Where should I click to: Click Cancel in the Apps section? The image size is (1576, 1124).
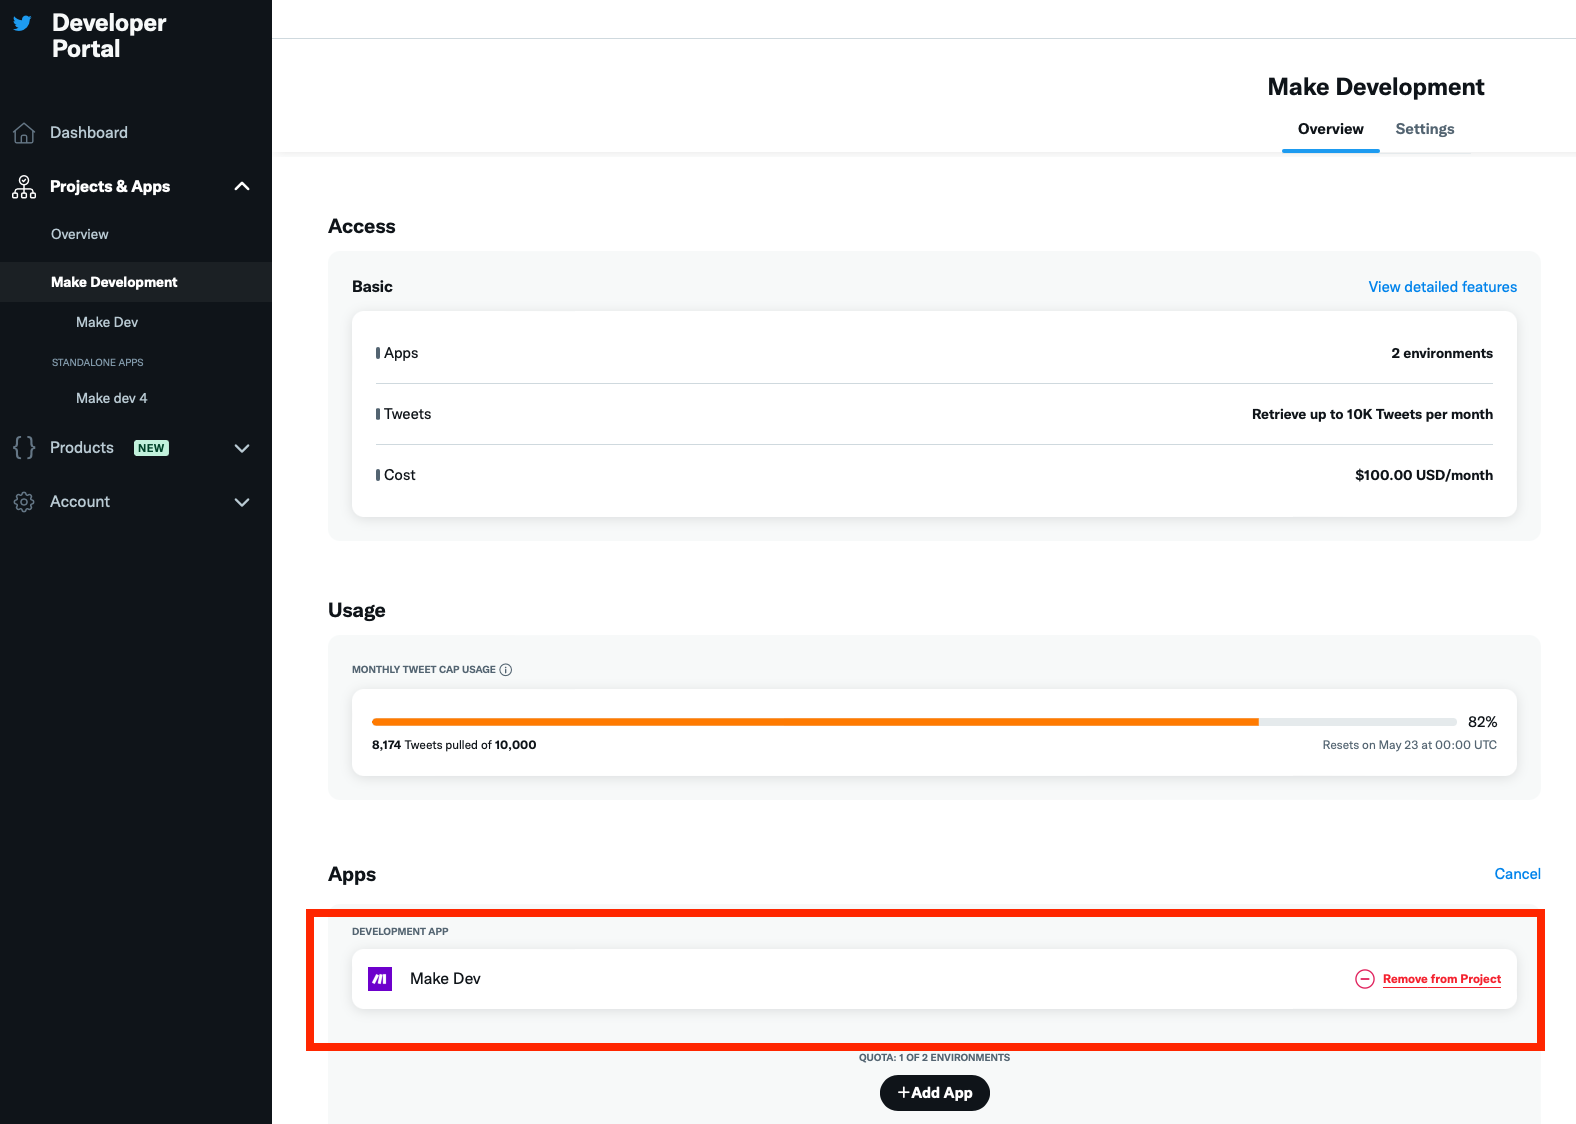pyautogui.click(x=1518, y=874)
